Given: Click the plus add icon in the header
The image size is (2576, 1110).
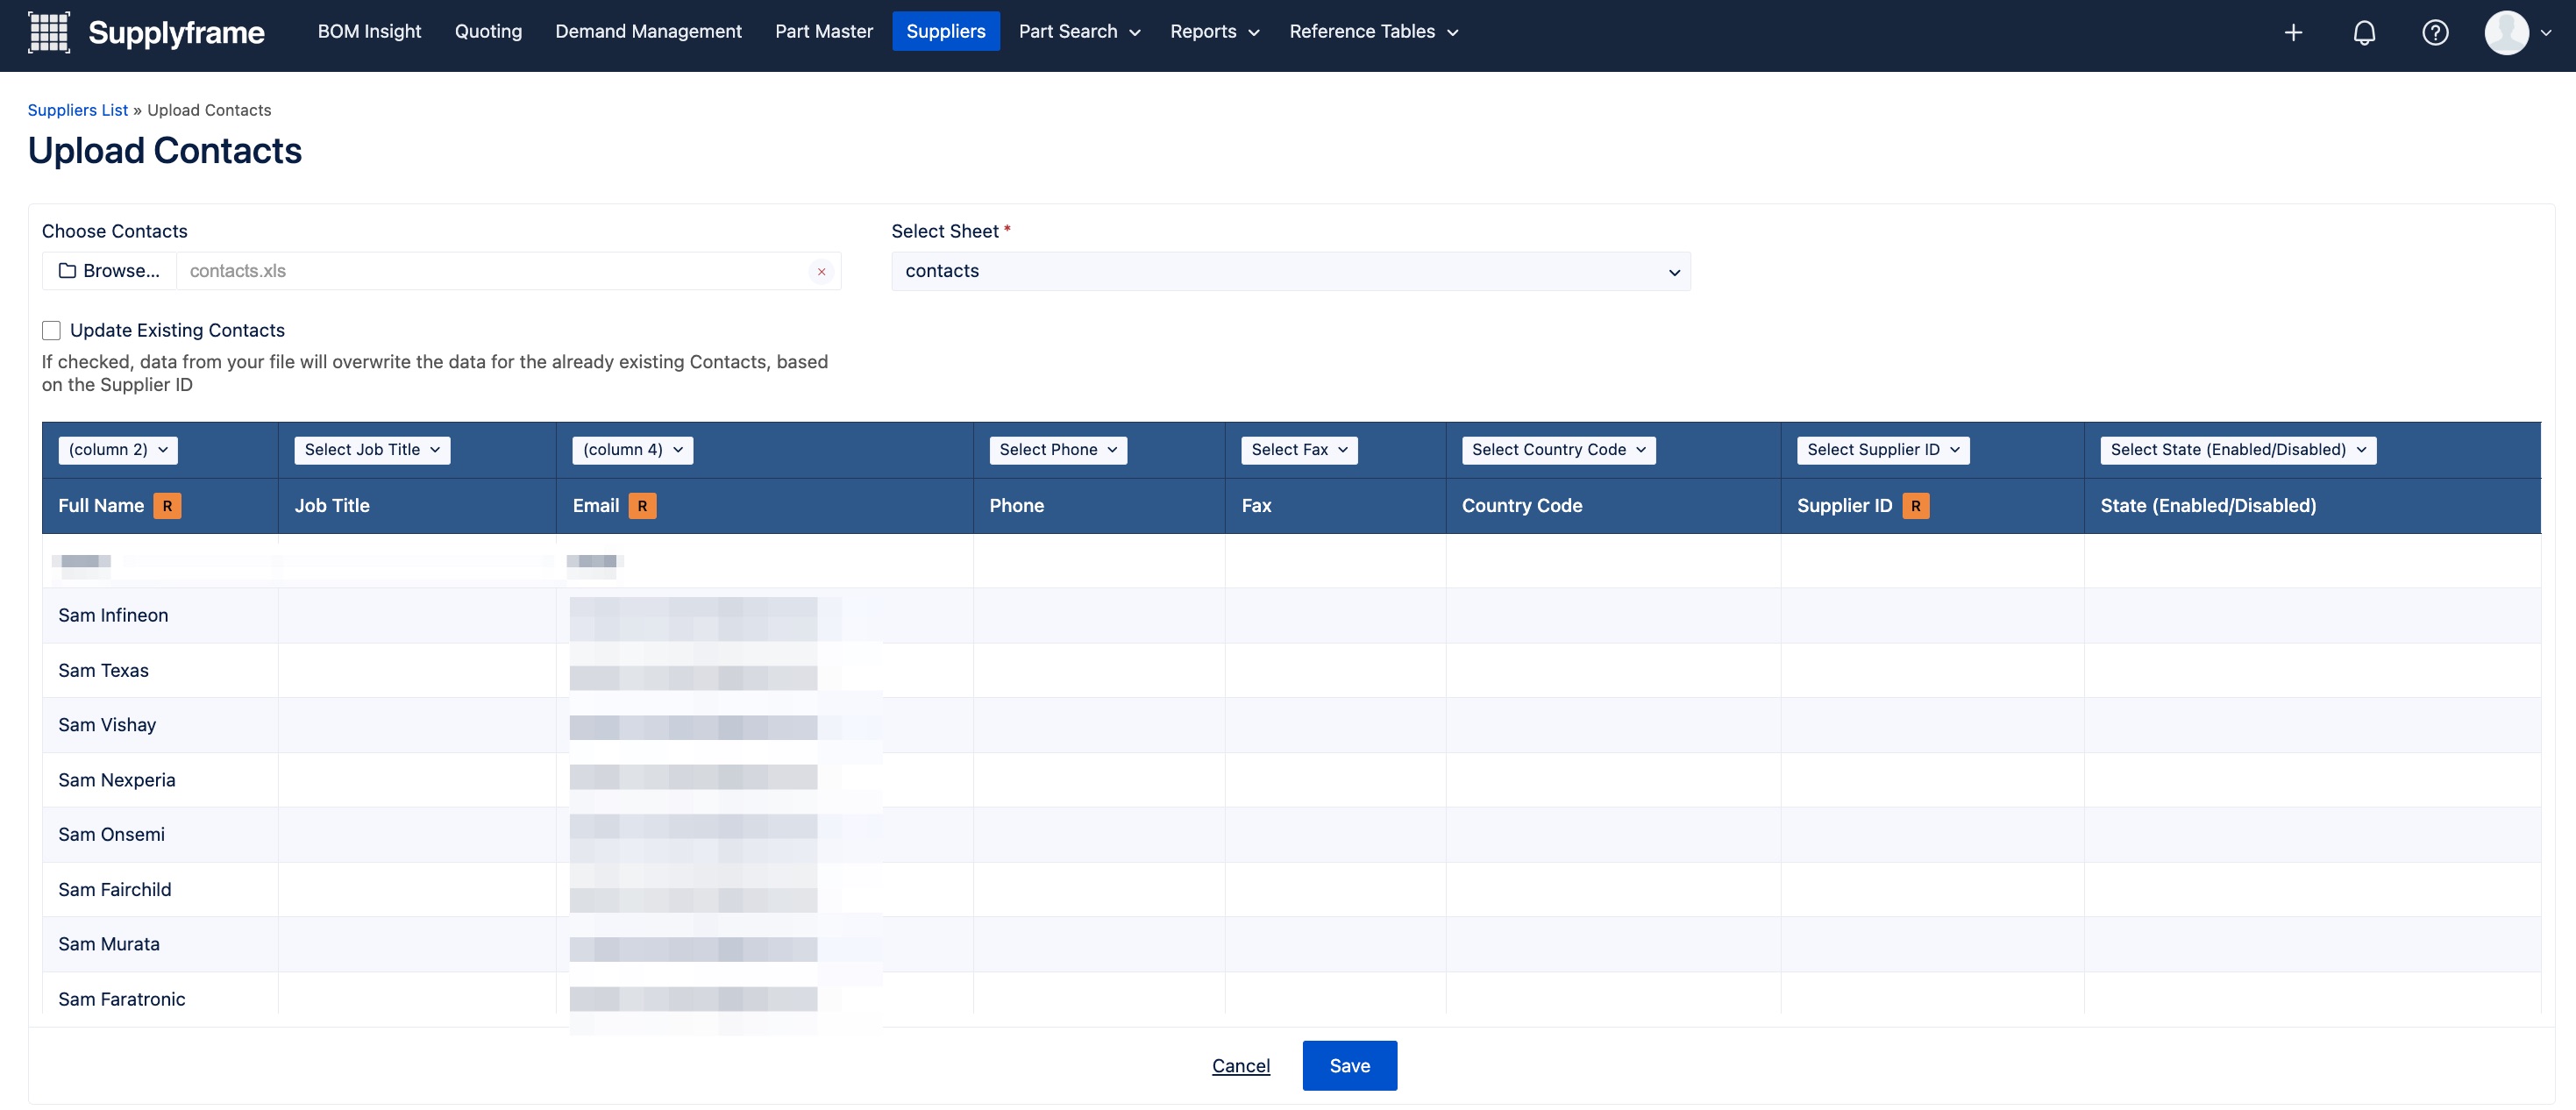Looking at the screenshot, I should tap(2293, 33).
